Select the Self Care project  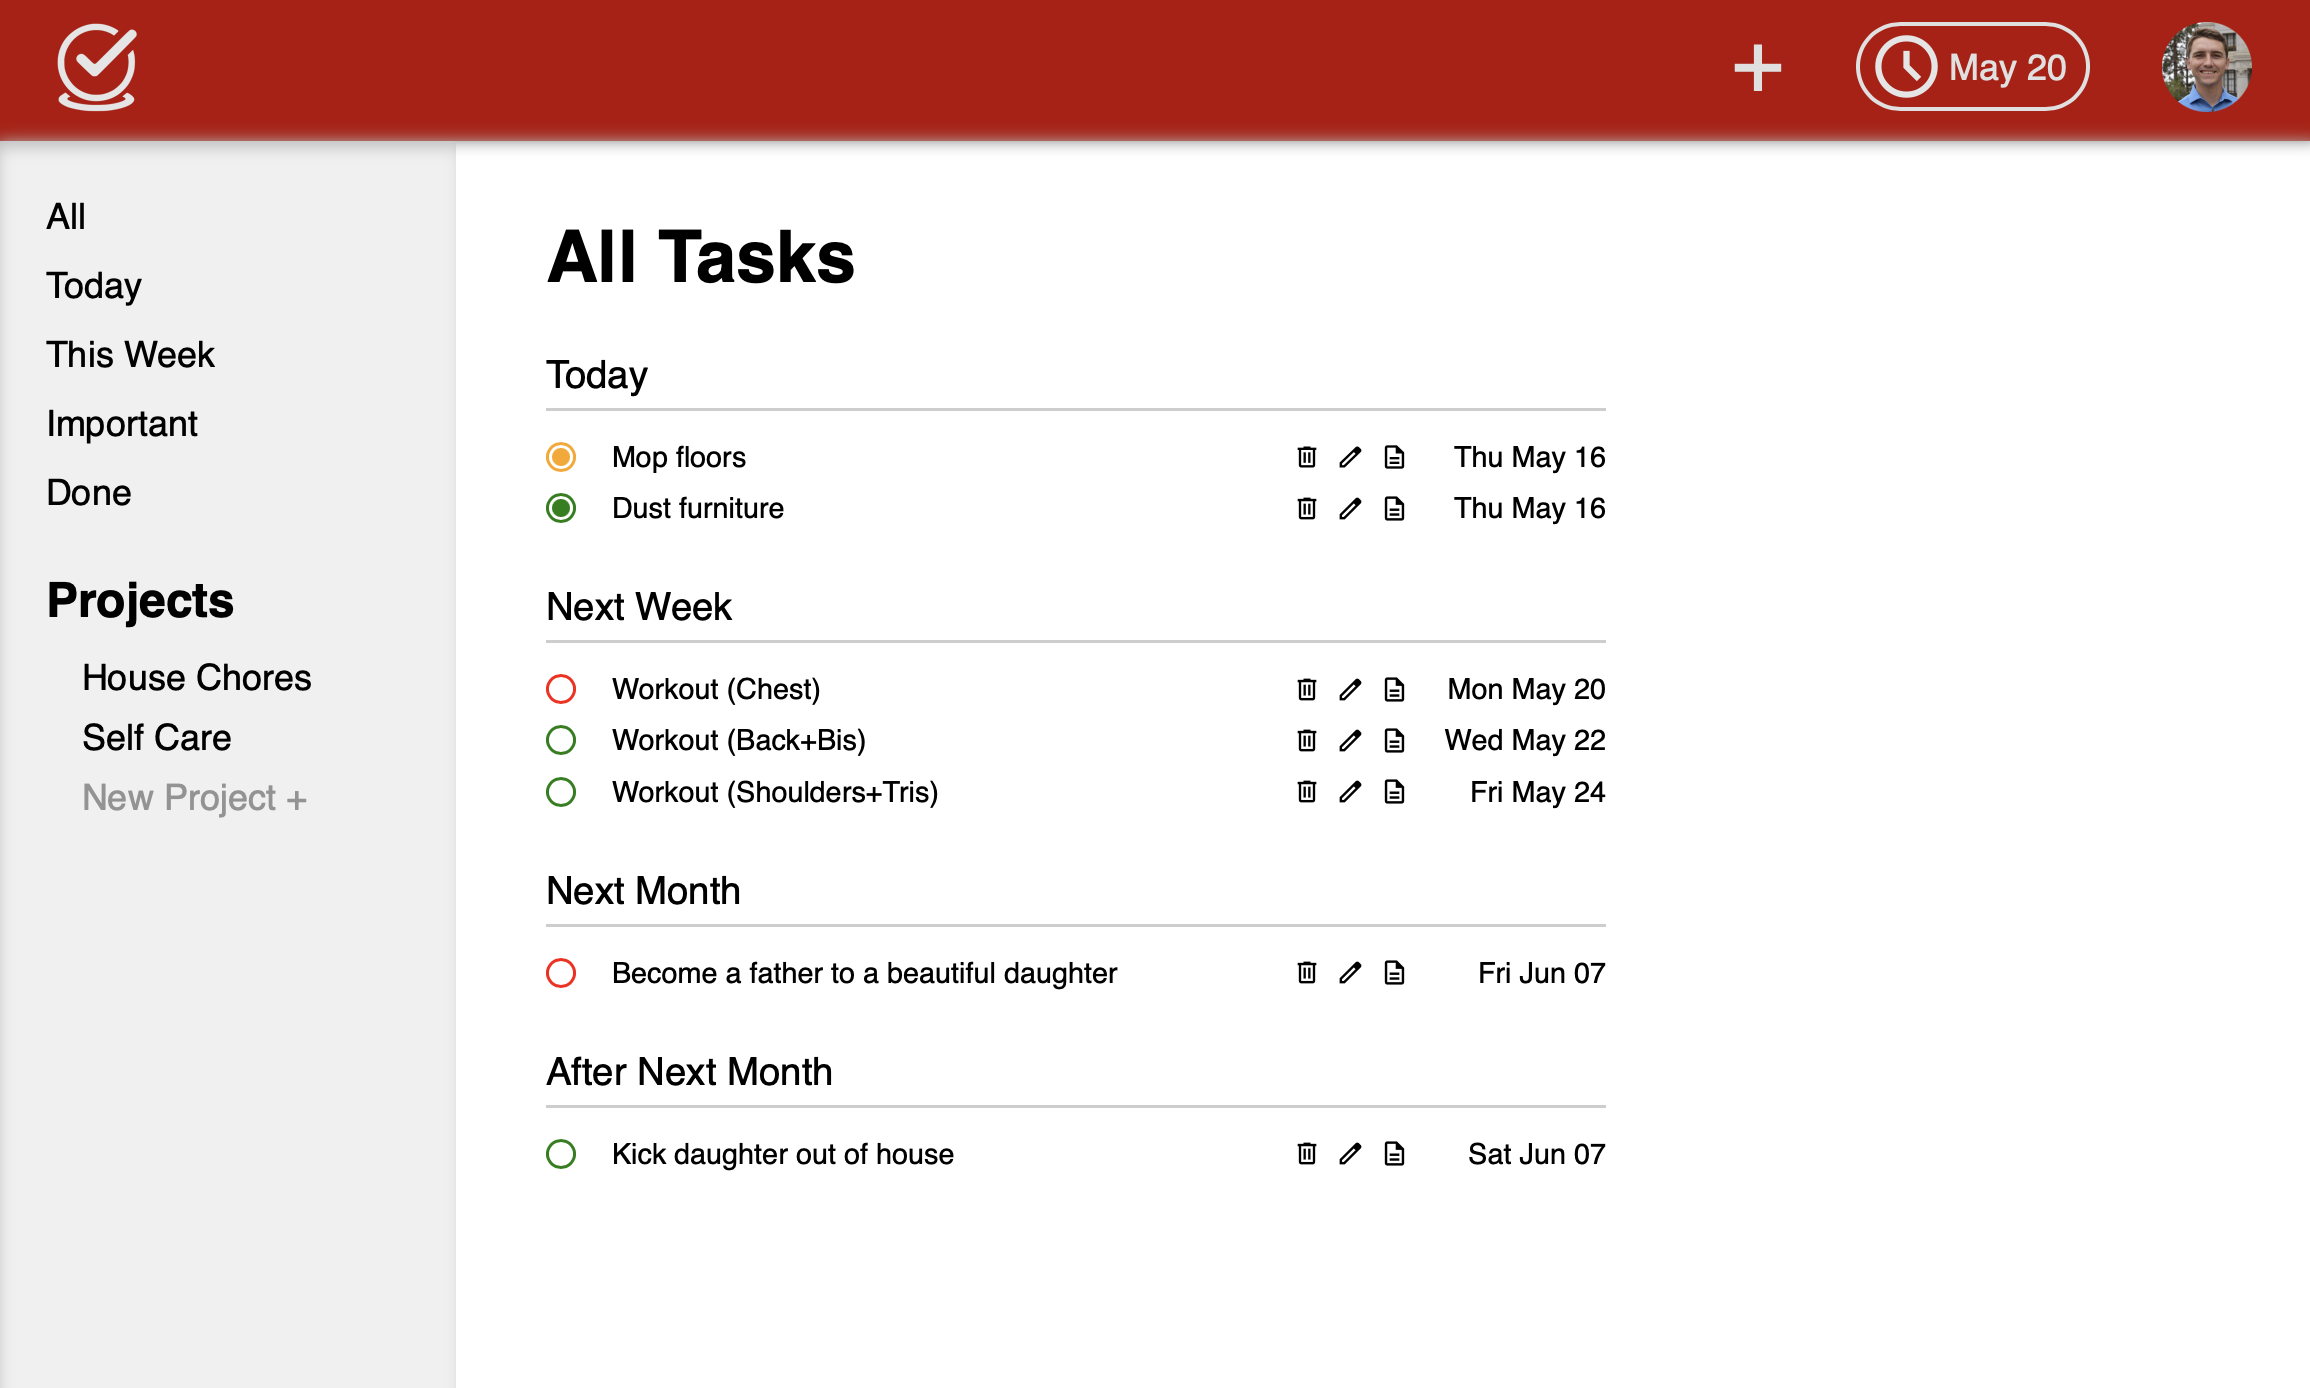157,737
